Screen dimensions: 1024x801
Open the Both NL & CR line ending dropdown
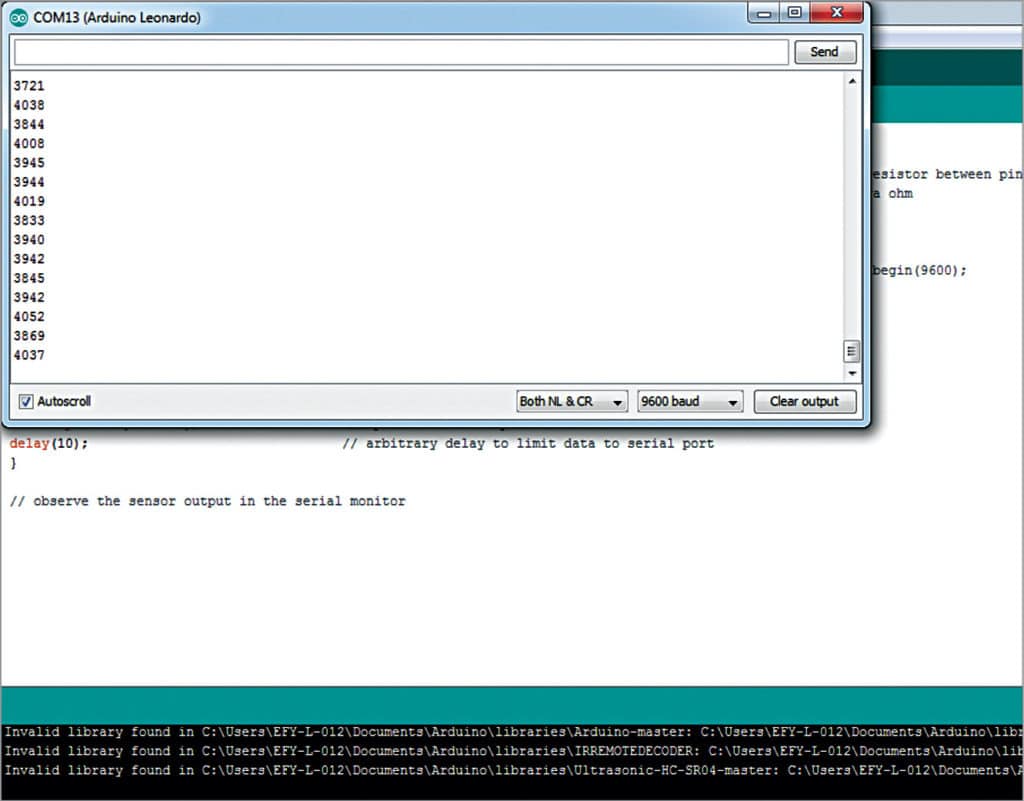571,402
